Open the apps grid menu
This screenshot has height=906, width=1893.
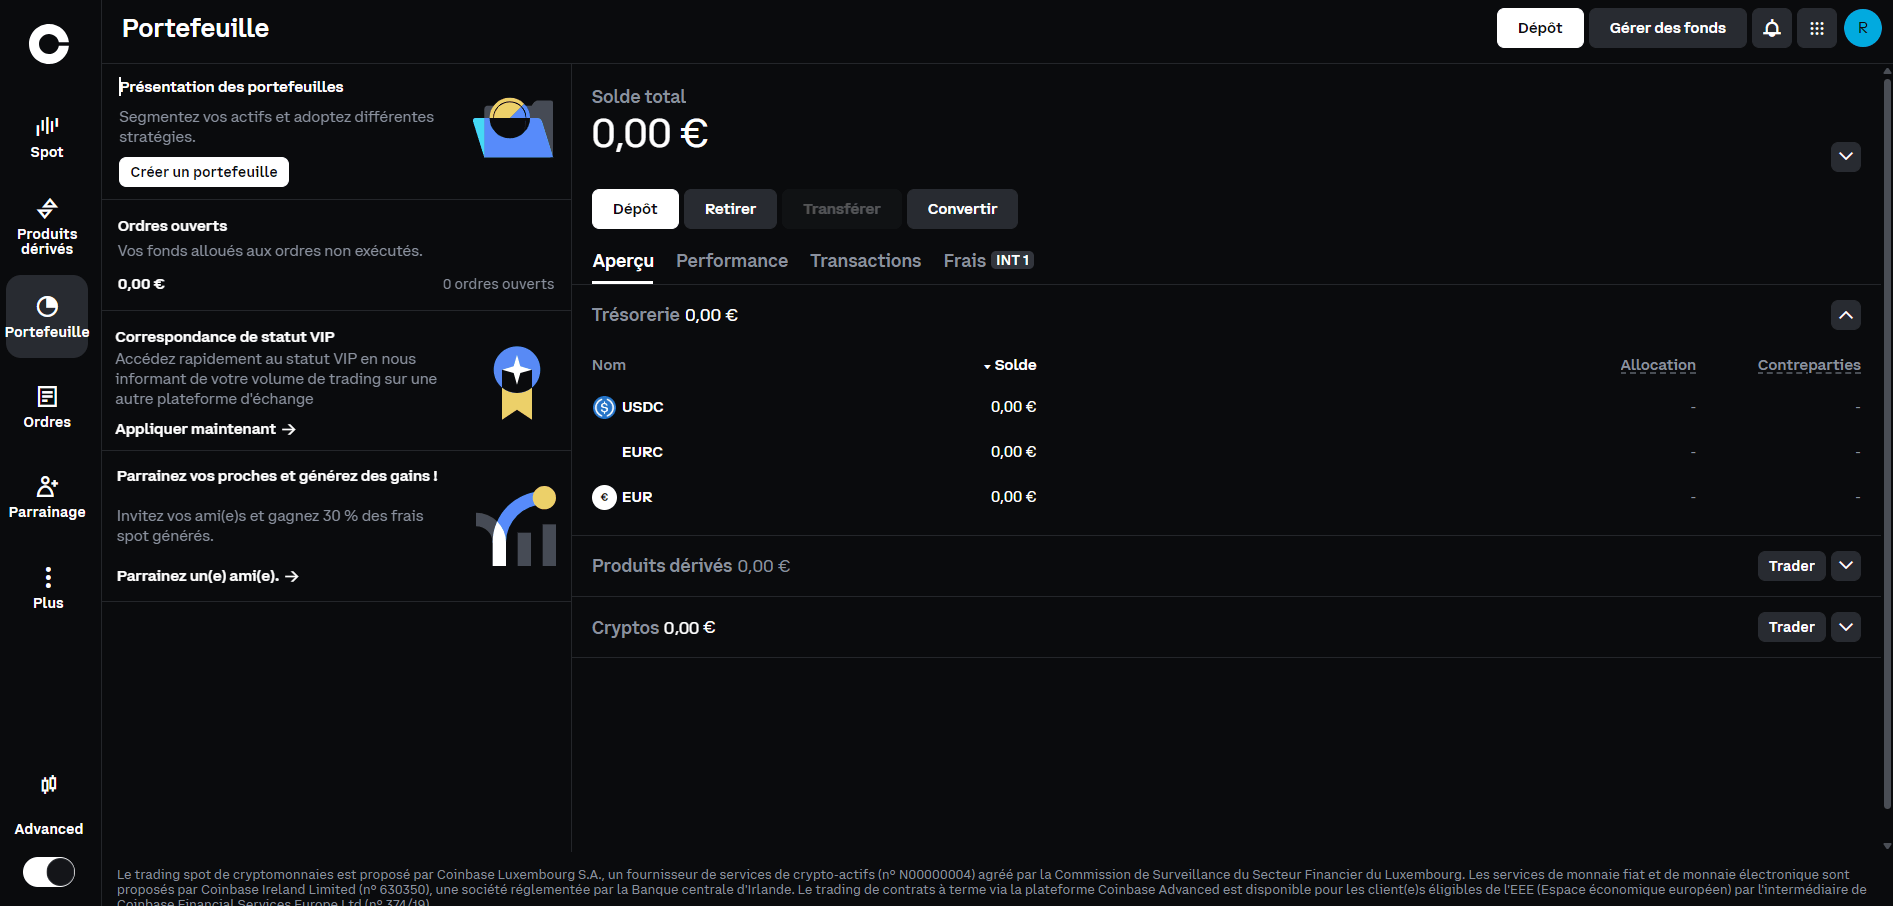click(x=1816, y=27)
